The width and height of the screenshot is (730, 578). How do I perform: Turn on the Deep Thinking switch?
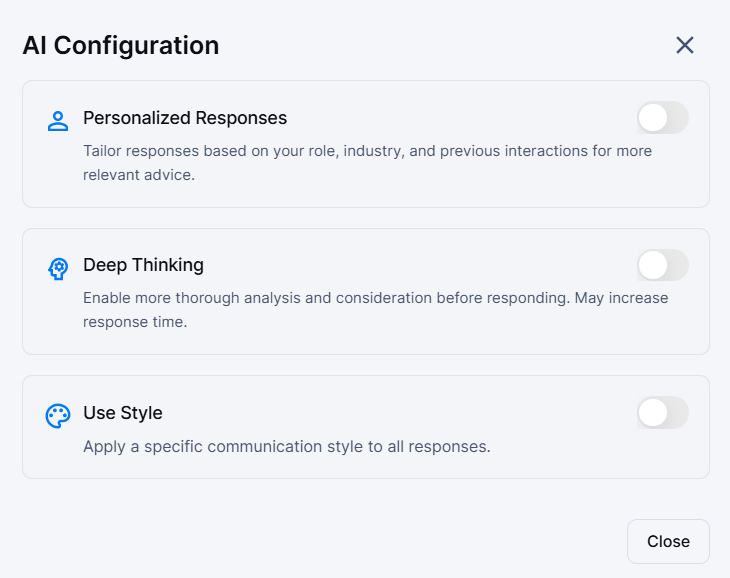(662, 265)
